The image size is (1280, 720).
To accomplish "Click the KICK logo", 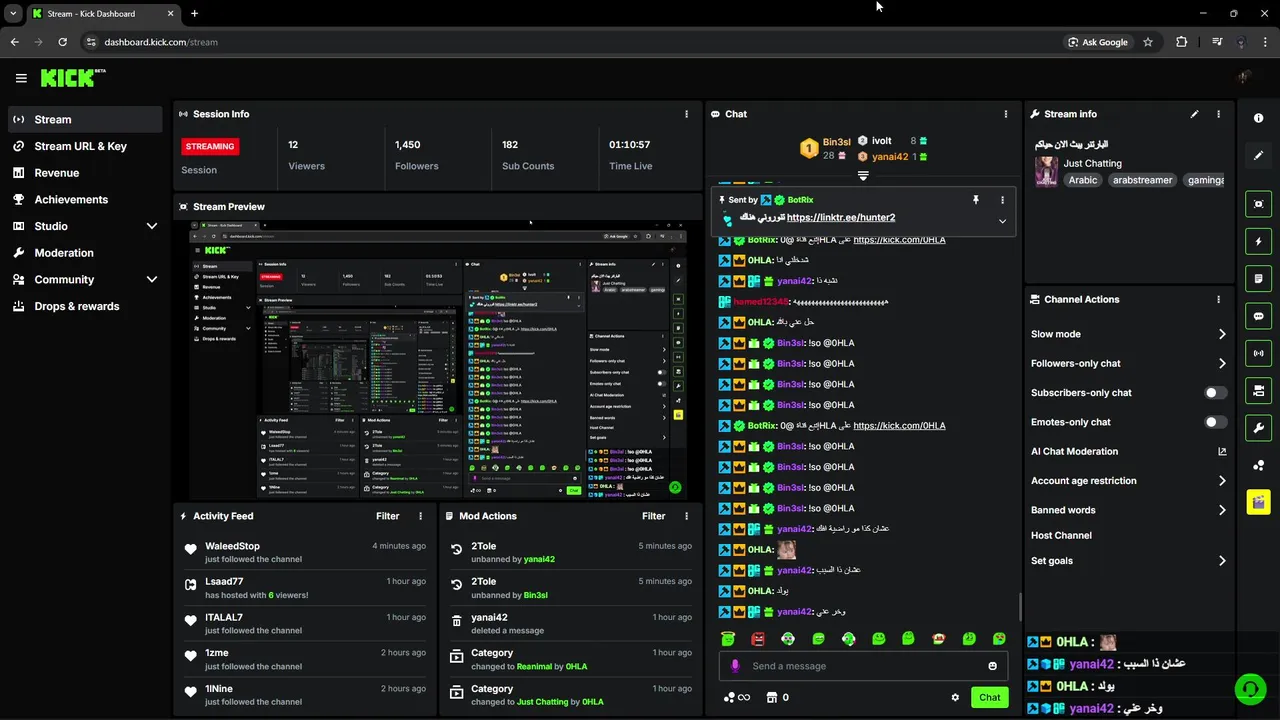I will (x=72, y=78).
